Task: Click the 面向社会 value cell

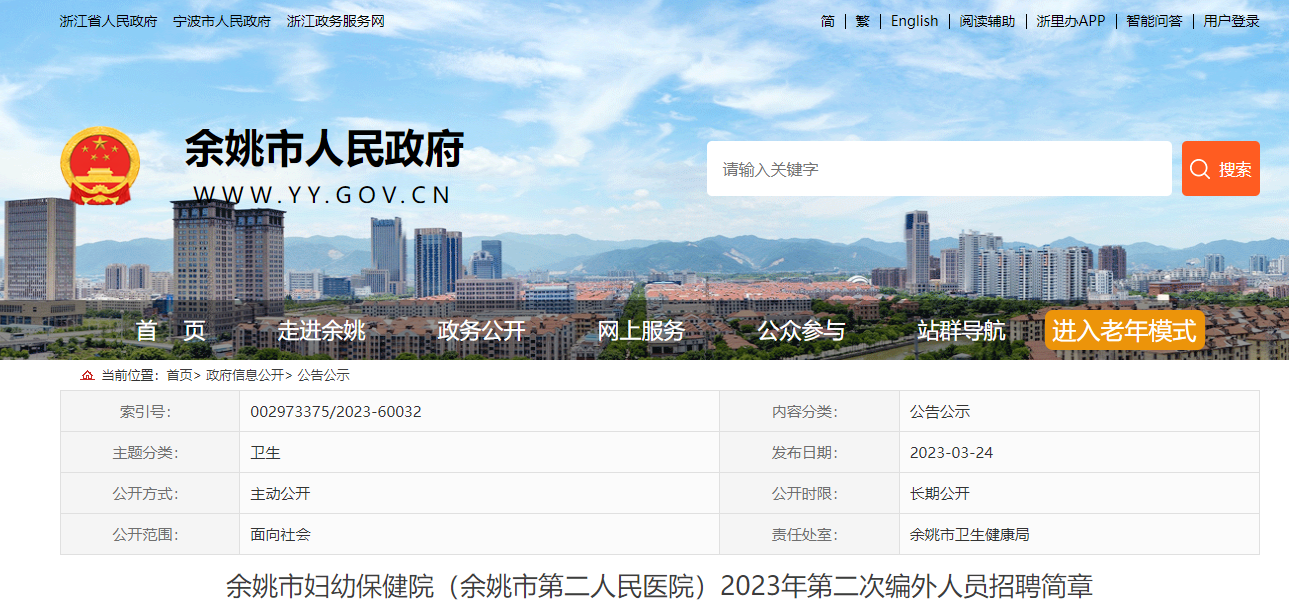Action: click(x=480, y=534)
